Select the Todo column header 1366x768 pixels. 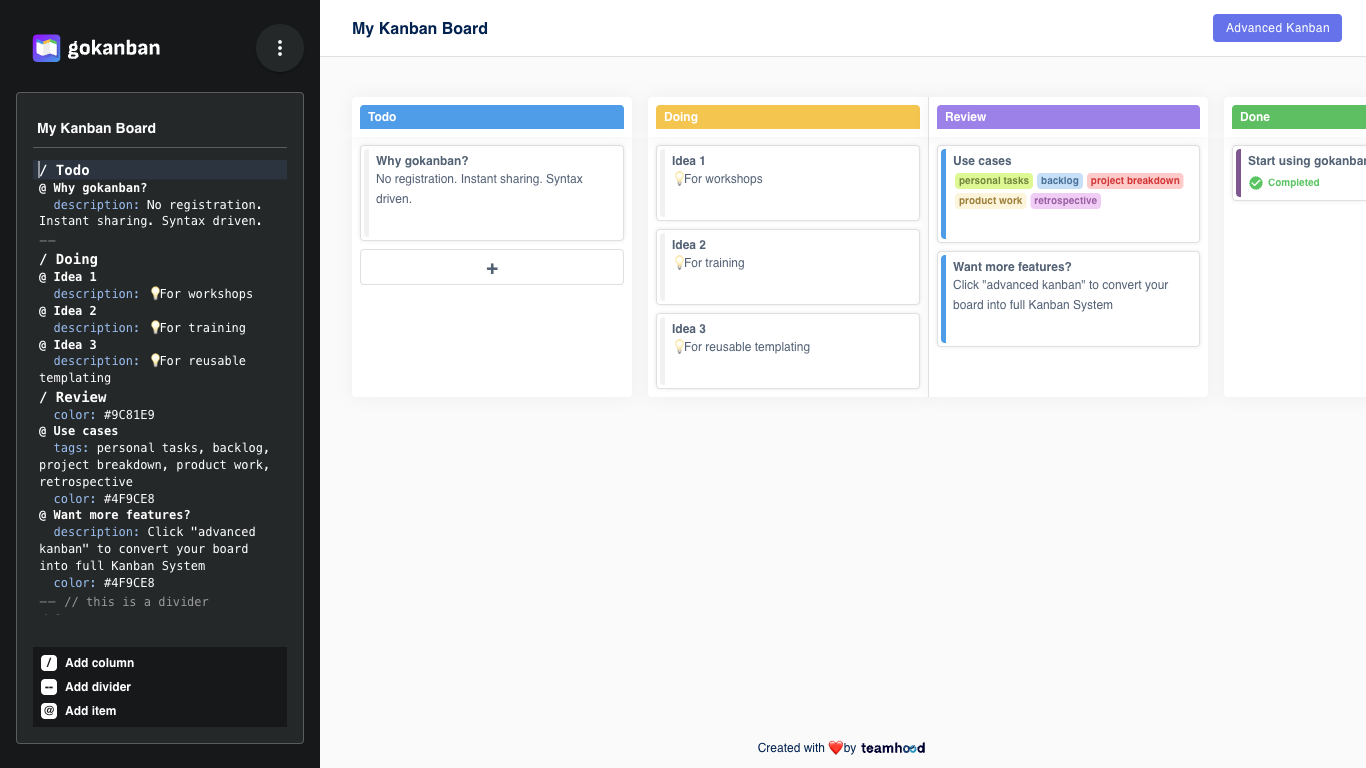tap(492, 117)
